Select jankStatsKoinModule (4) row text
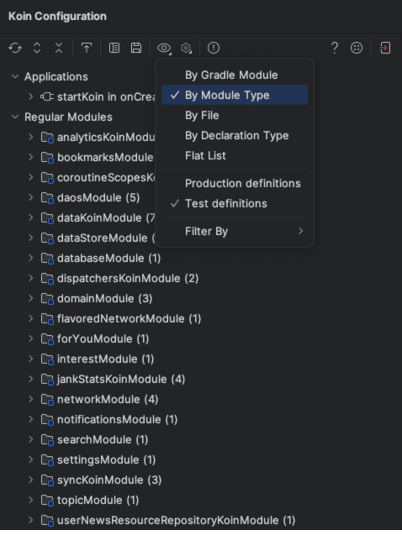The height and width of the screenshot is (534, 402). tap(121, 379)
